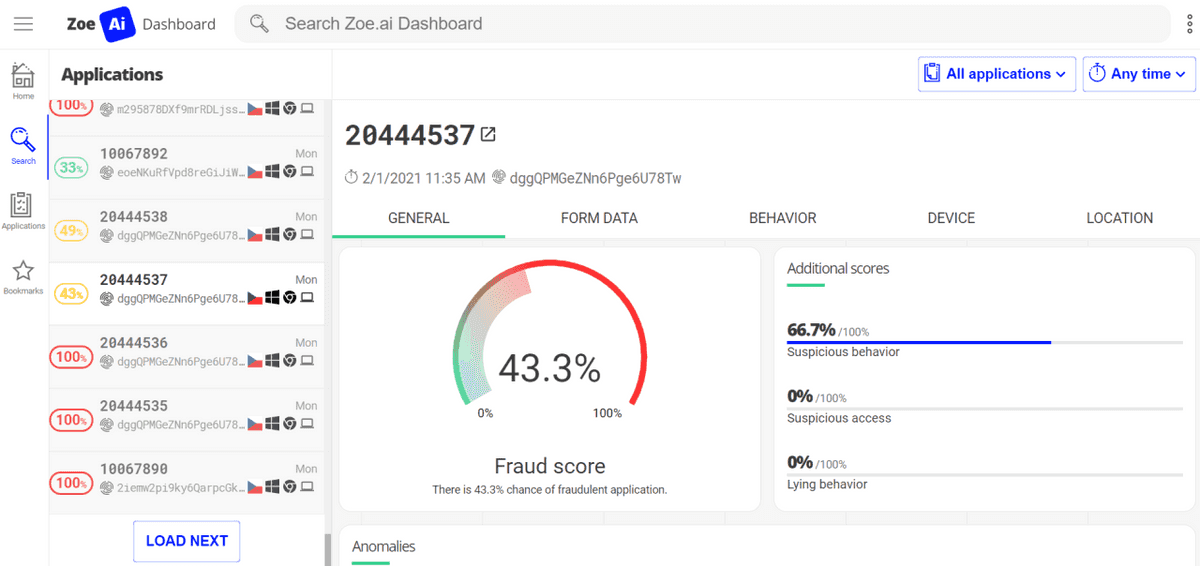Click the Additional scores heading
This screenshot has width=1200, height=566.
pyautogui.click(x=838, y=268)
